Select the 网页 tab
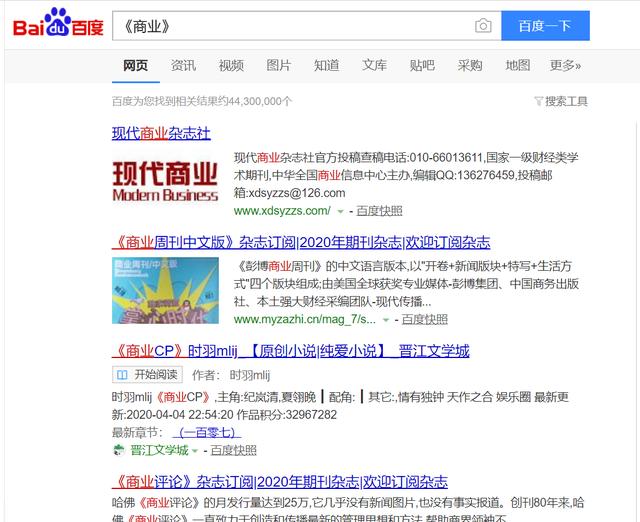640x522 pixels. pyautogui.click(x=136, y=65)
